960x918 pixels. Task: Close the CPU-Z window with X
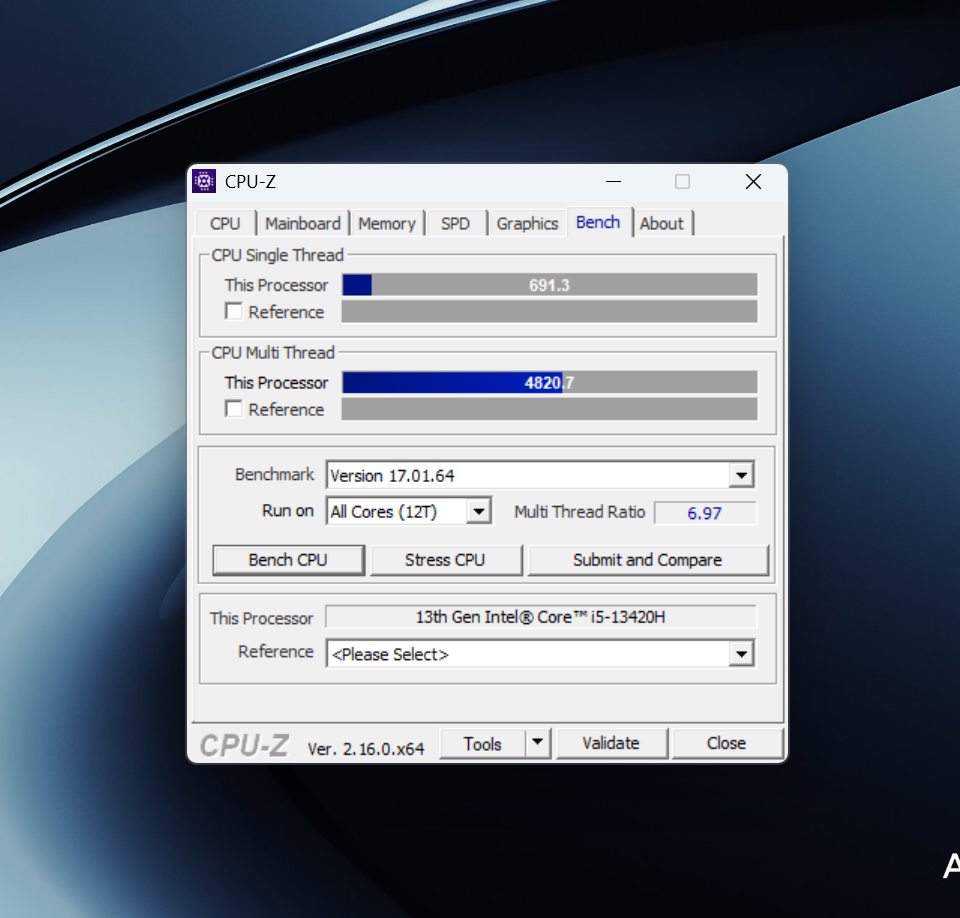pos(753,181)
